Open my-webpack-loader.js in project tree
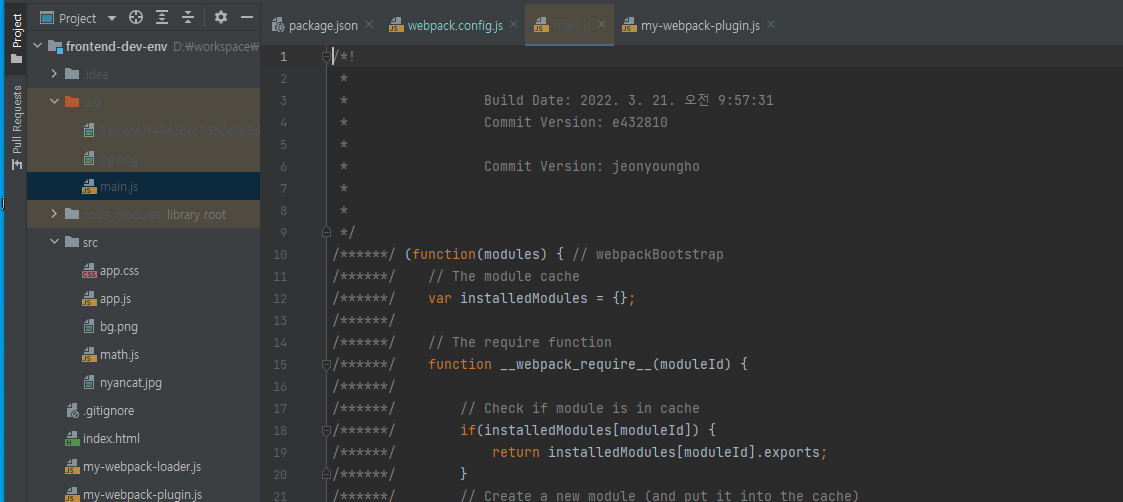The height and width of the screenshot is (502, 1123). [x=142, y=467]
